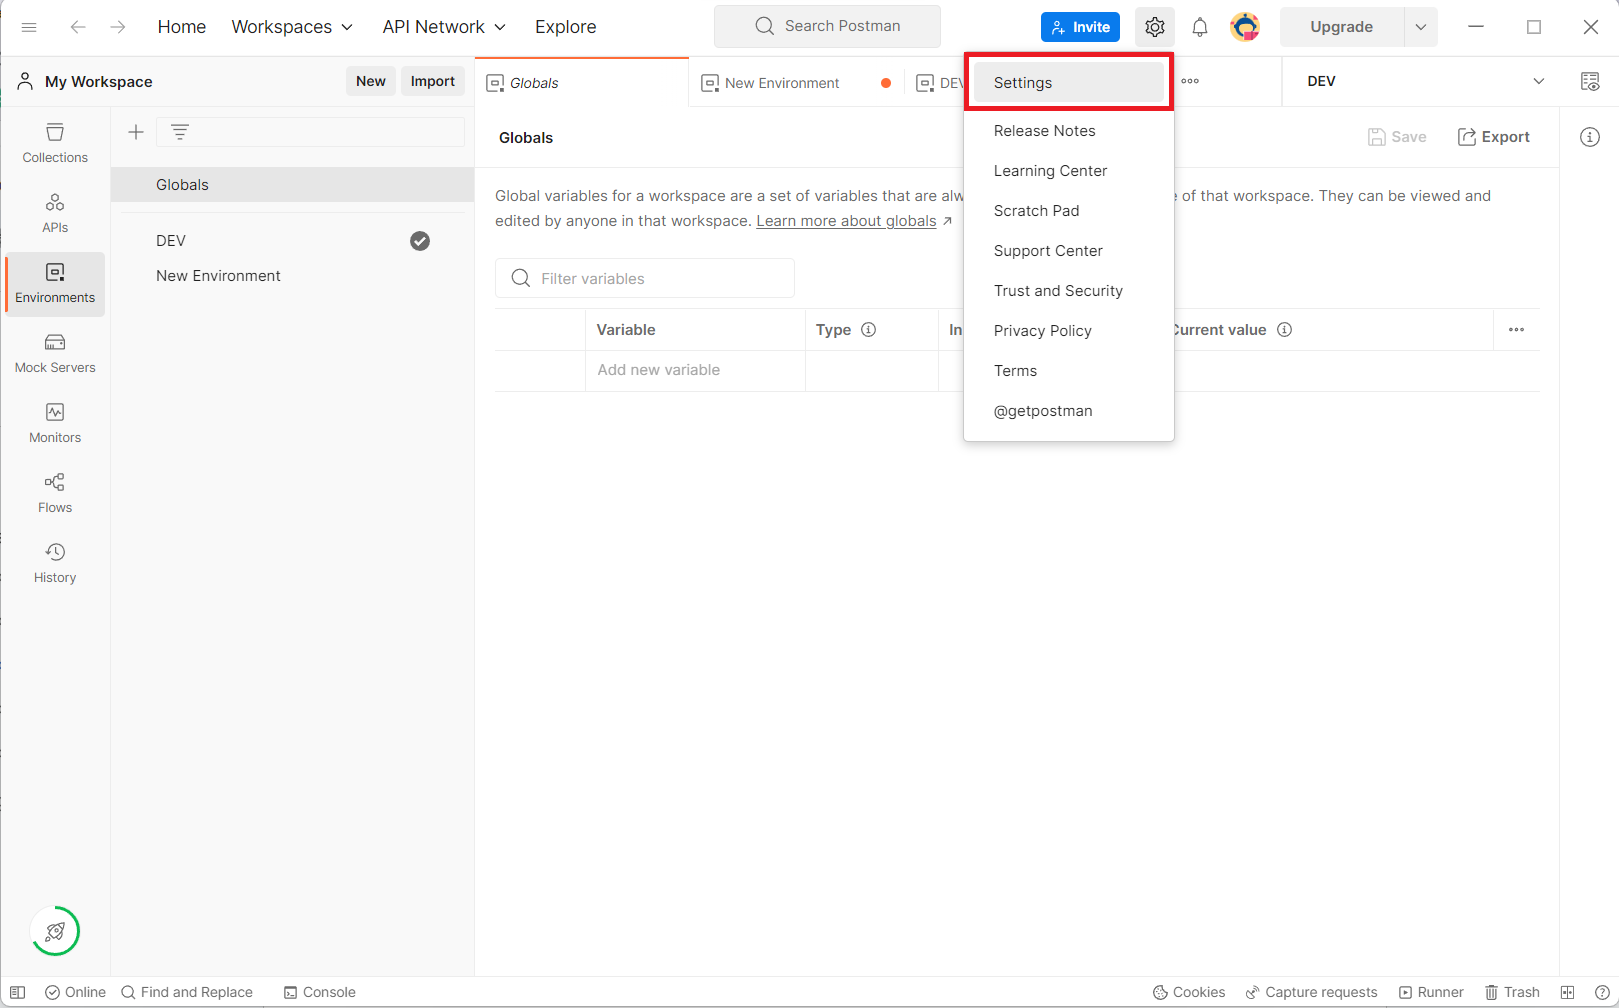Image resolution: width=1619 pixels, height=1008 pixels.
Task: Click the info icon next to Current value
Action: point(1285,329)
